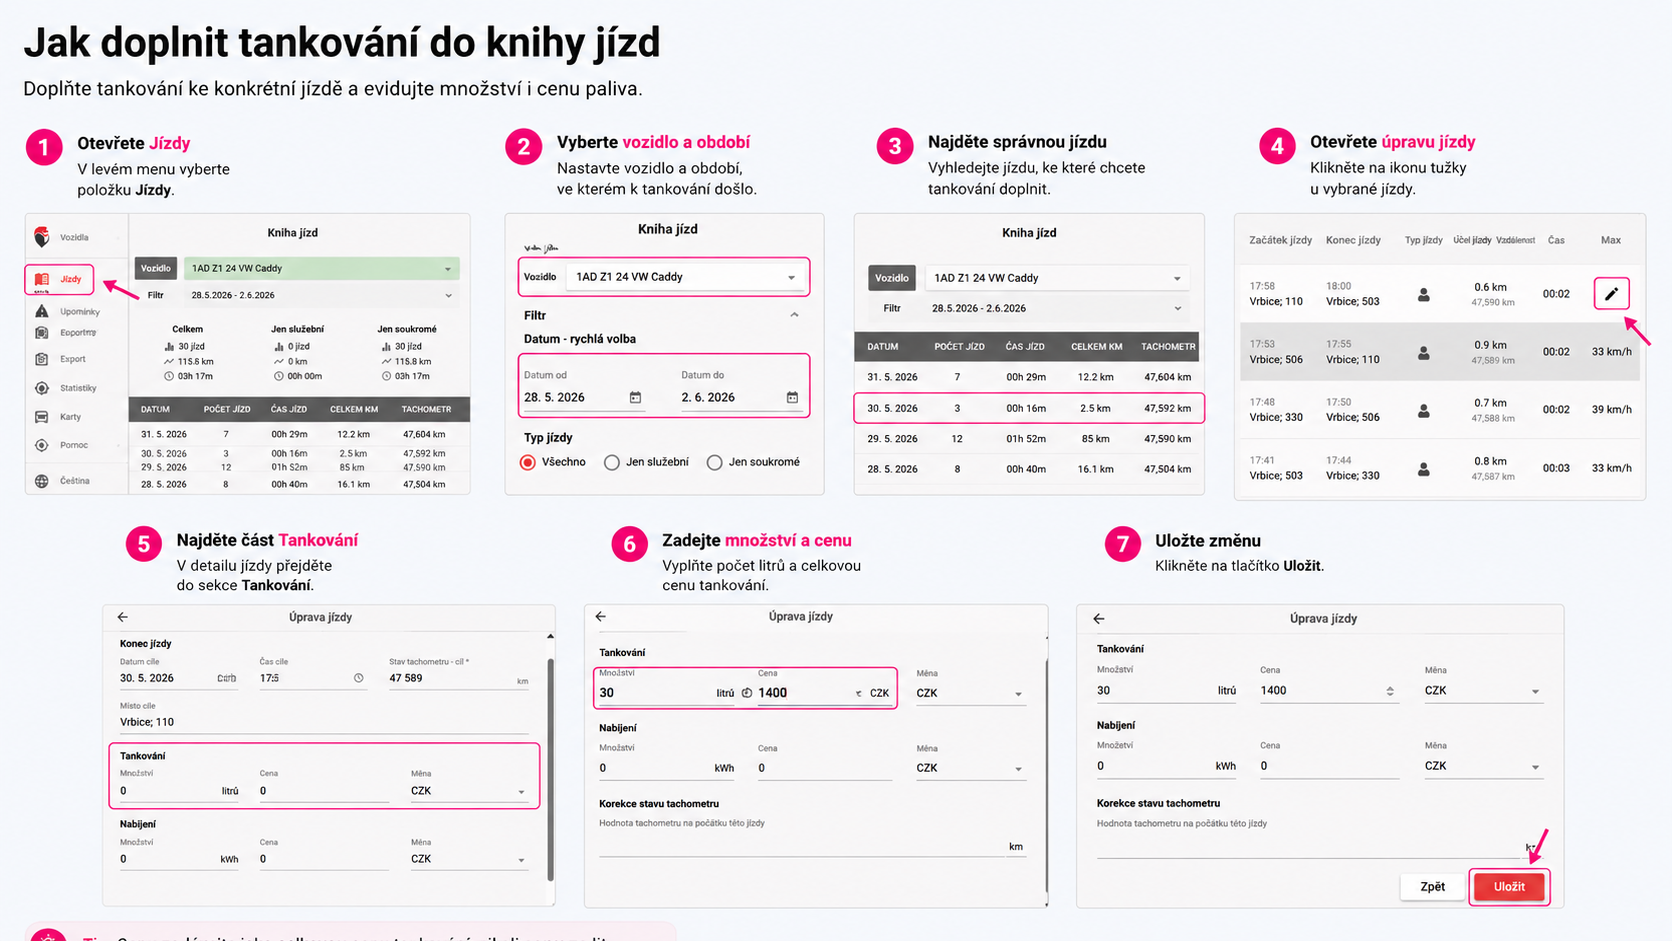
Task: Click back arrow in step 5 Úprava jízdy
Action: point(123,617)
